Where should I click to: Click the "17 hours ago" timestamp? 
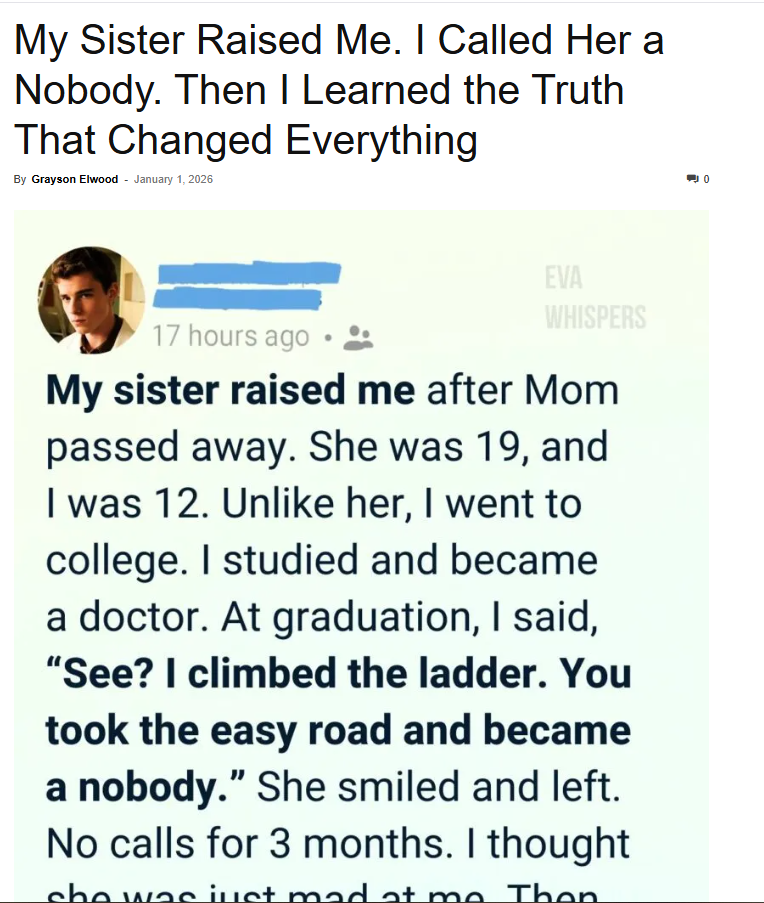230,337
